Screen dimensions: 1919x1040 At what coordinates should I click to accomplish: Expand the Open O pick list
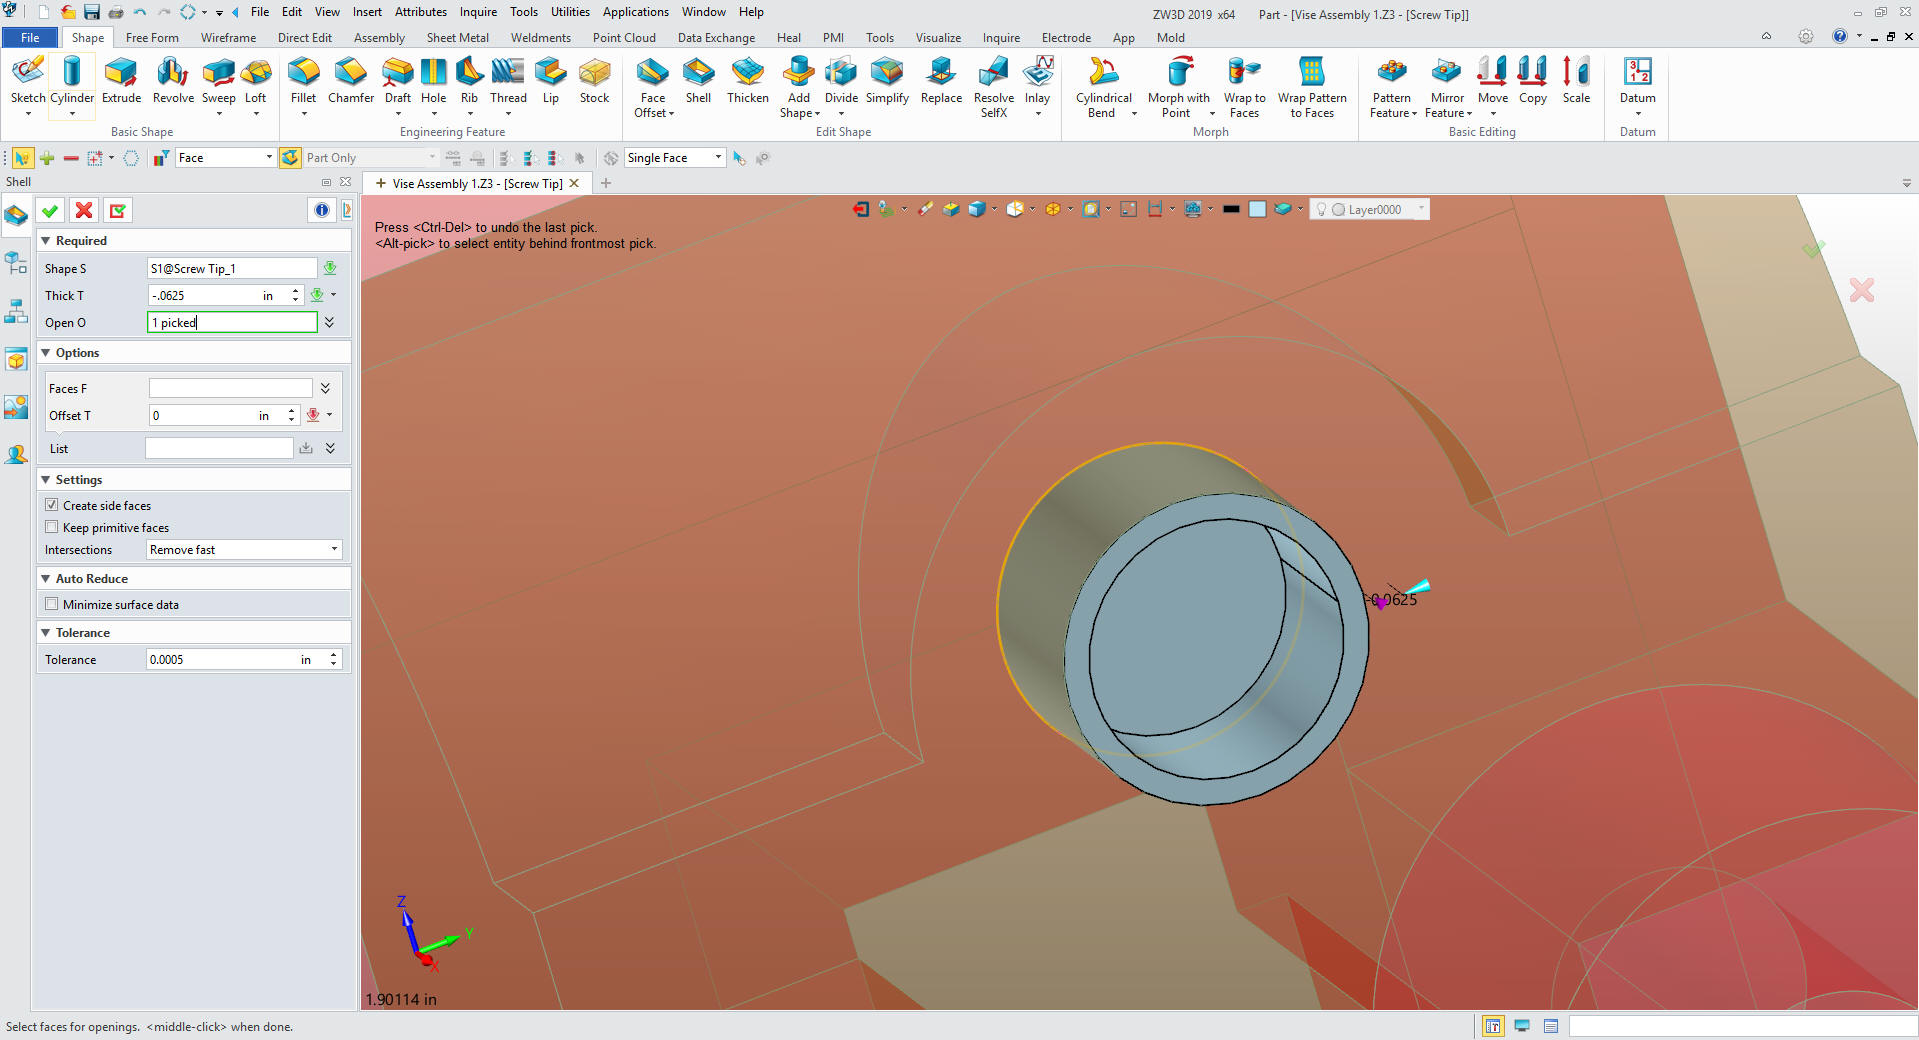(x=329, y=322)
